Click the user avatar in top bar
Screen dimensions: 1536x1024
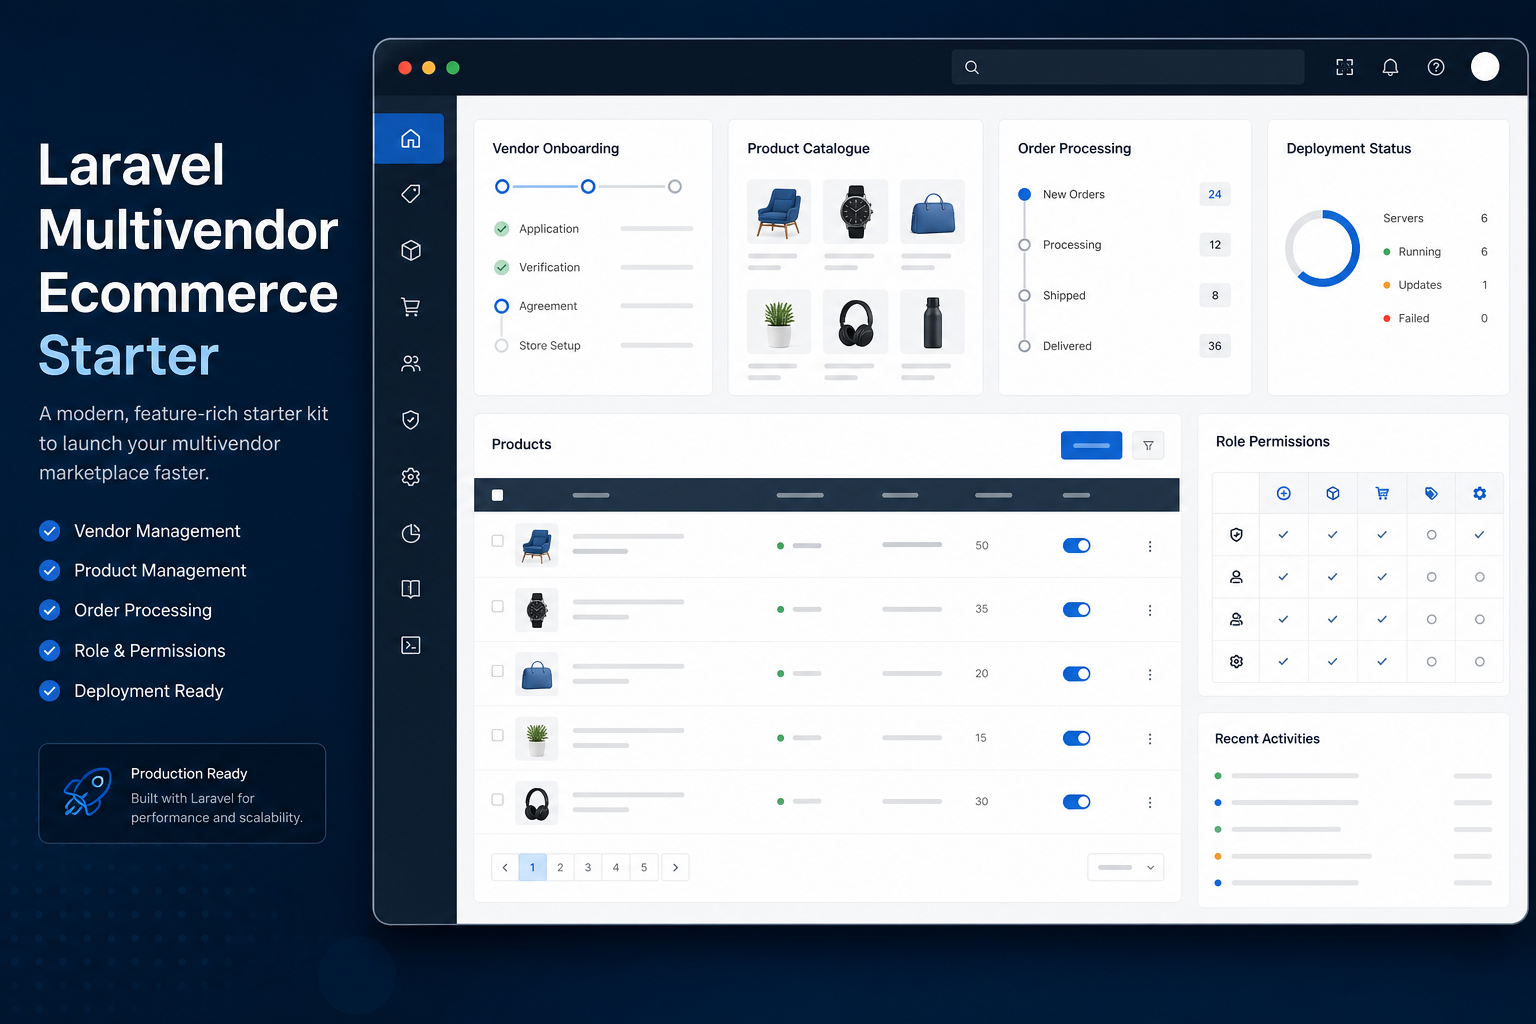pos(1485,67)
